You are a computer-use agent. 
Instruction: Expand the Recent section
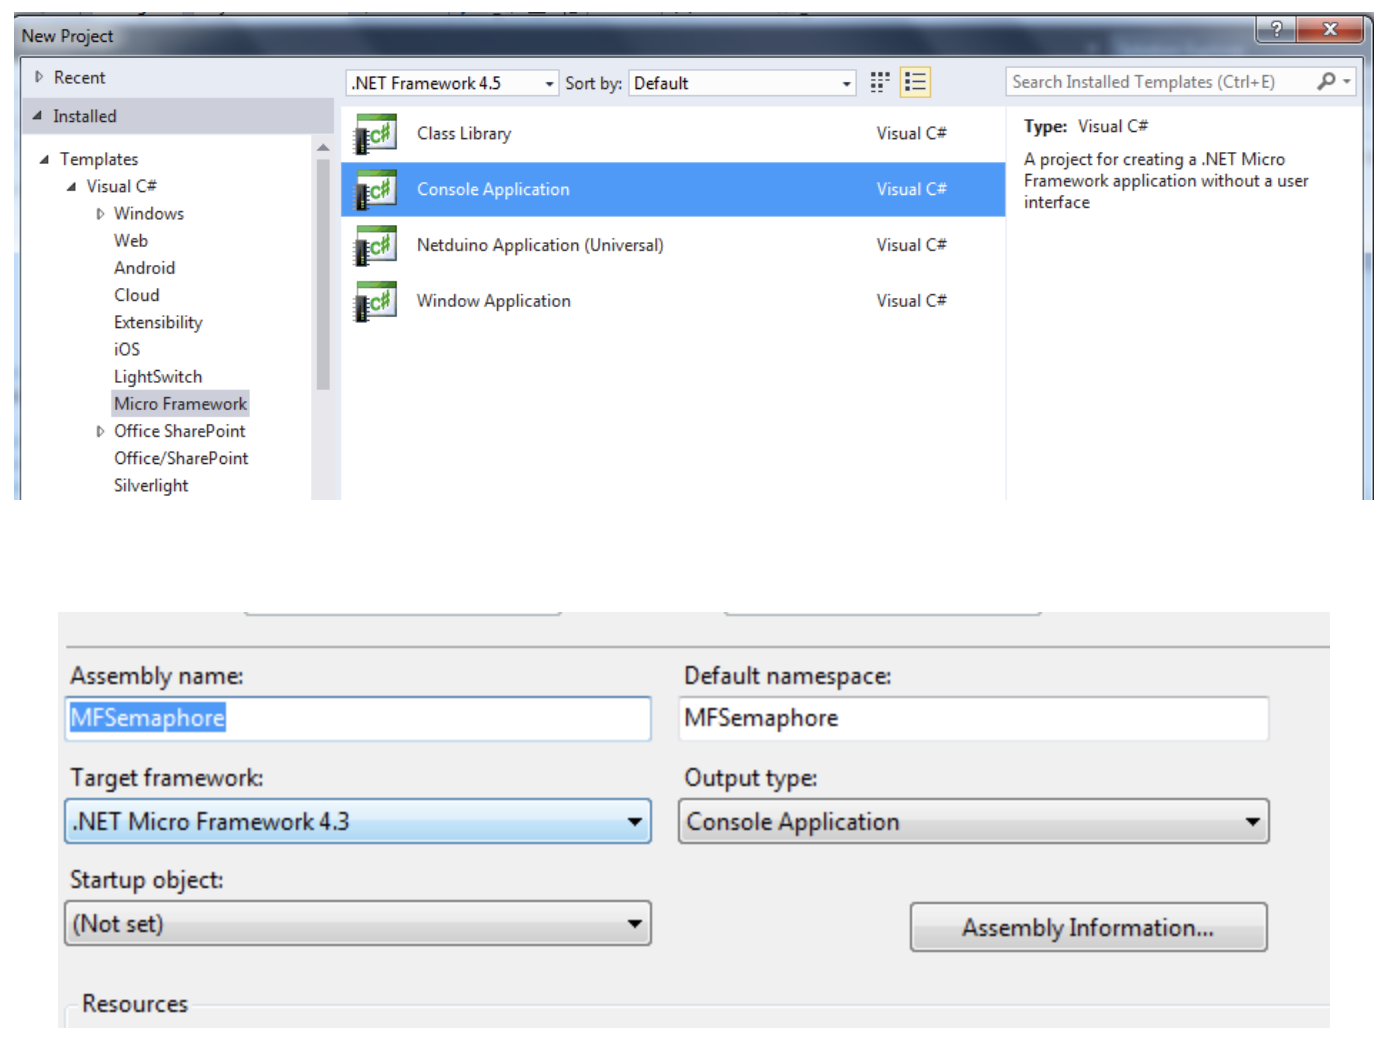(x=39, y=77)
